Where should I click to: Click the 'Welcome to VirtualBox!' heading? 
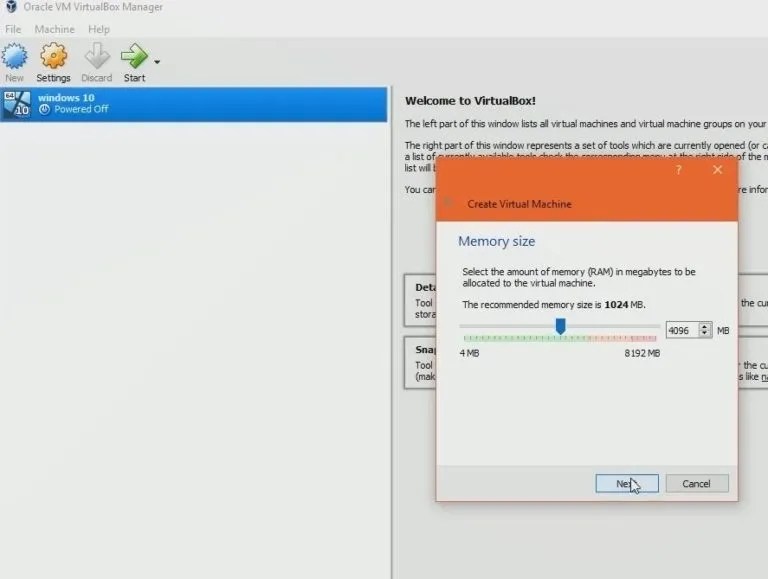point(470,101)
